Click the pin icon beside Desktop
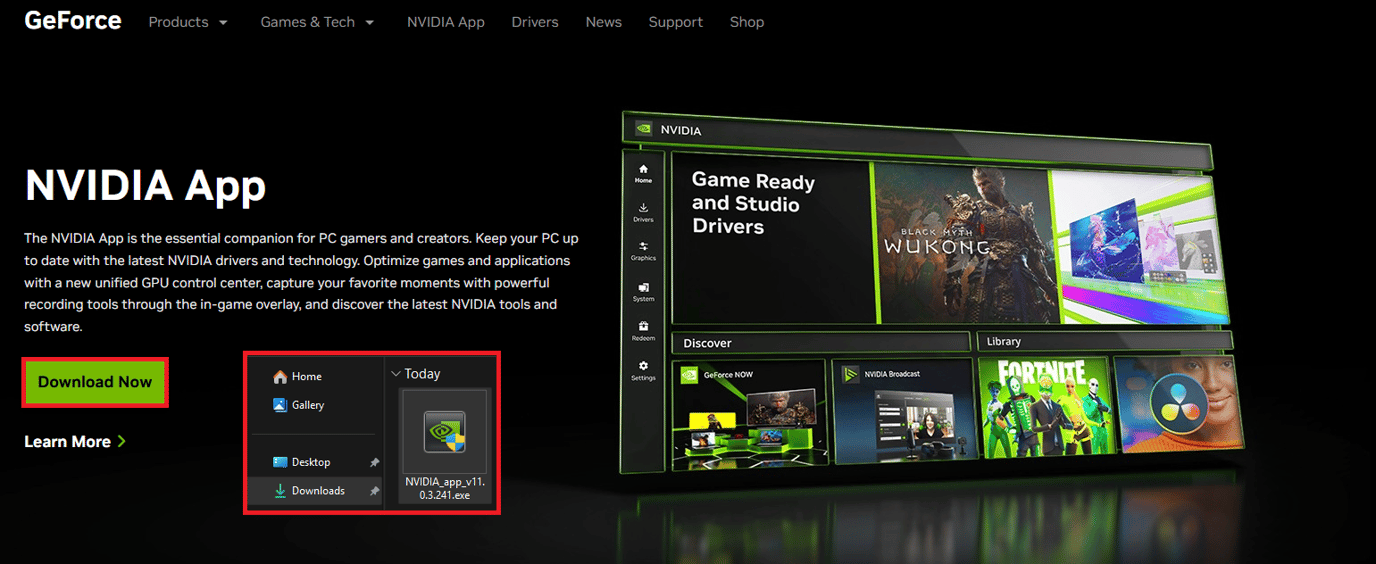This screenshot has width=1376, height=564. (374, 463)
